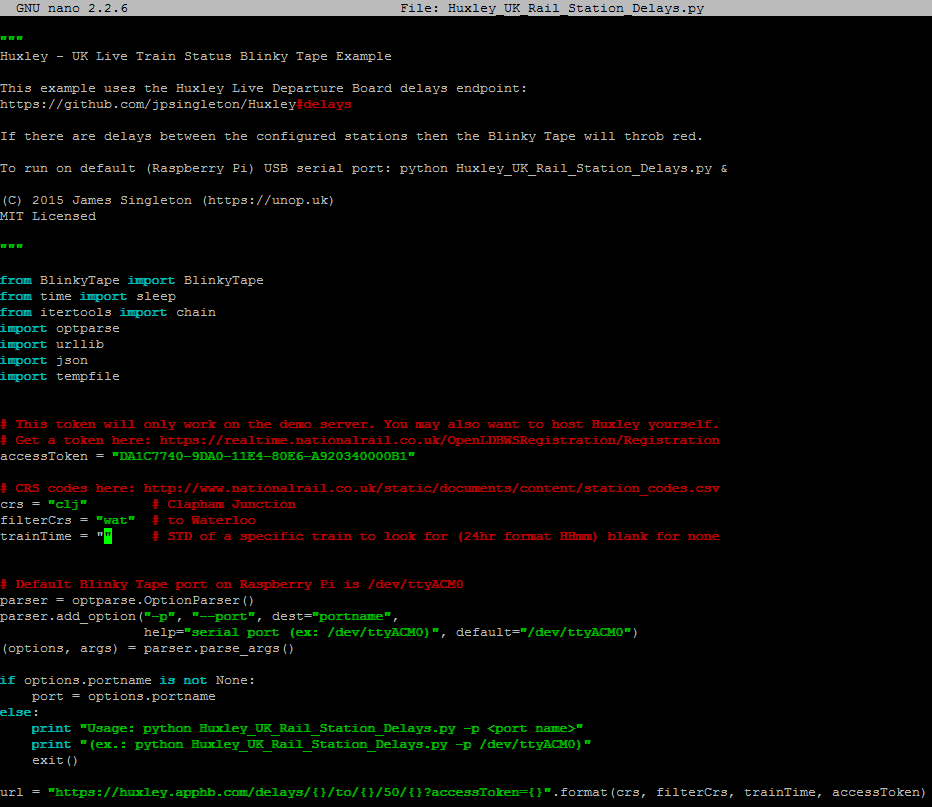Click the print '(ex.: python Huxley...' line
This screenshot has width=932, height=807.
coord(311,745)
